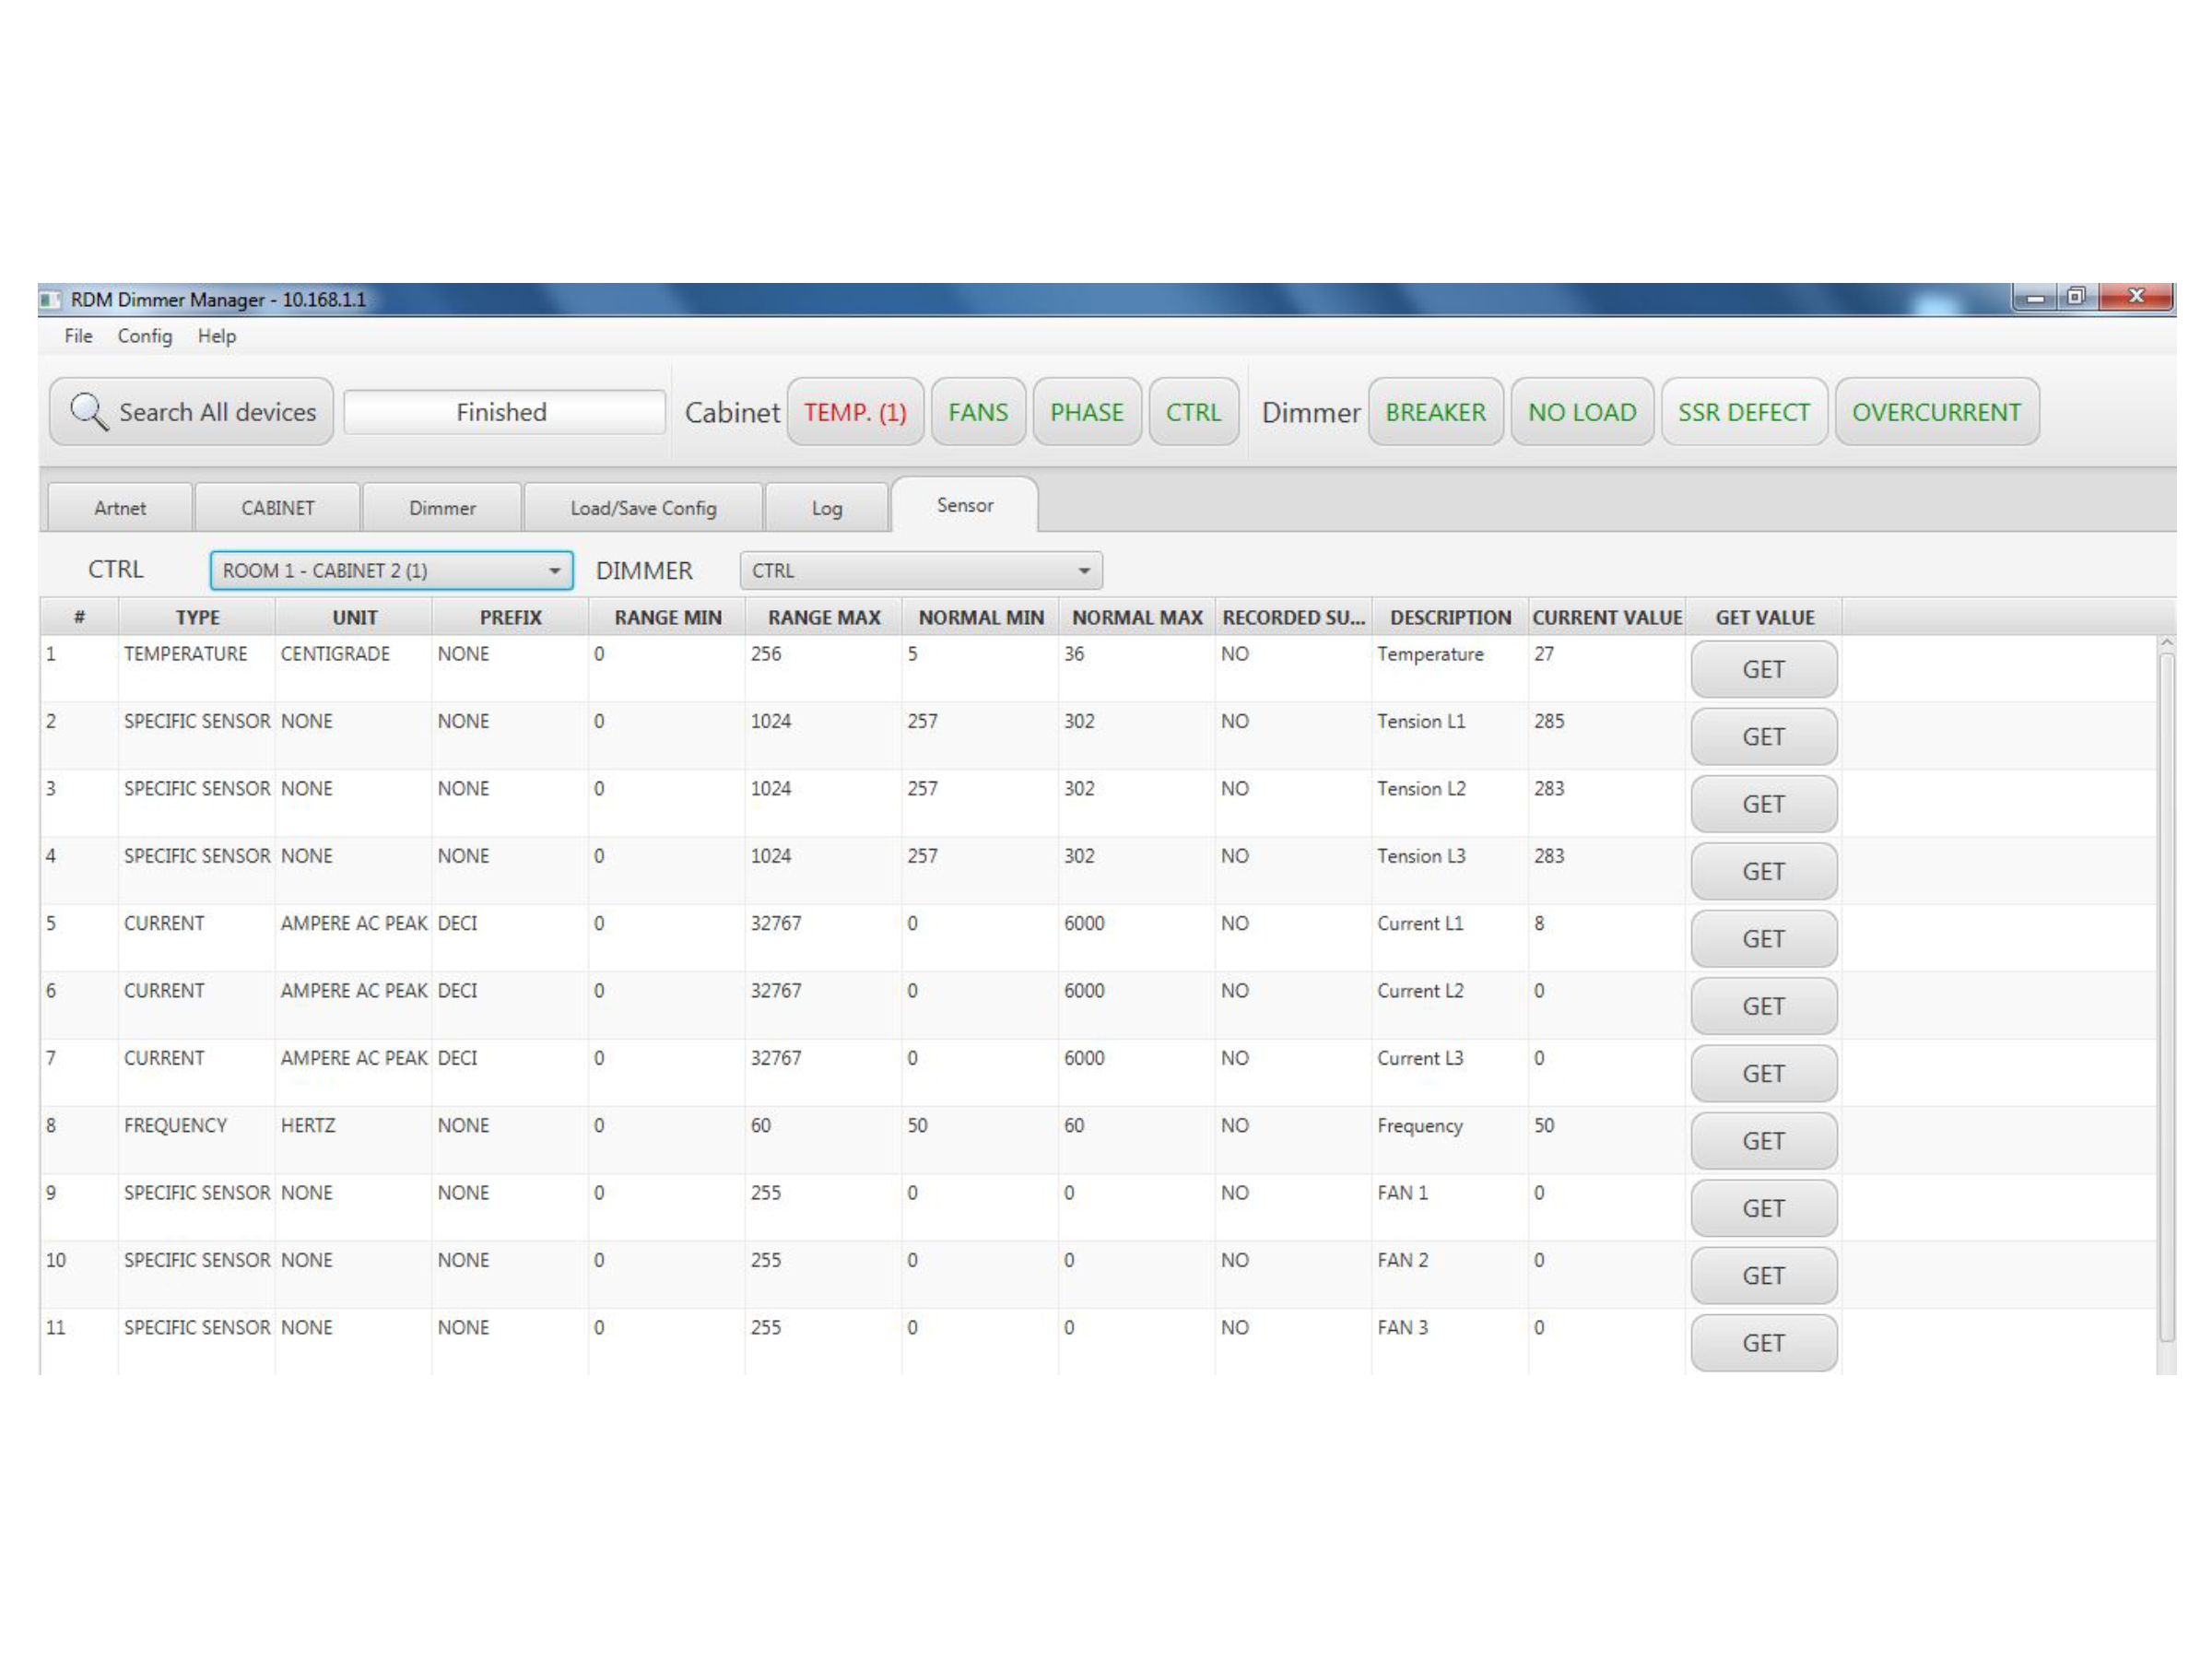Click the OVERCURRENT dimmer status button
The width and height of the screenshot is (2212, 1659).
click(1937, 412)
